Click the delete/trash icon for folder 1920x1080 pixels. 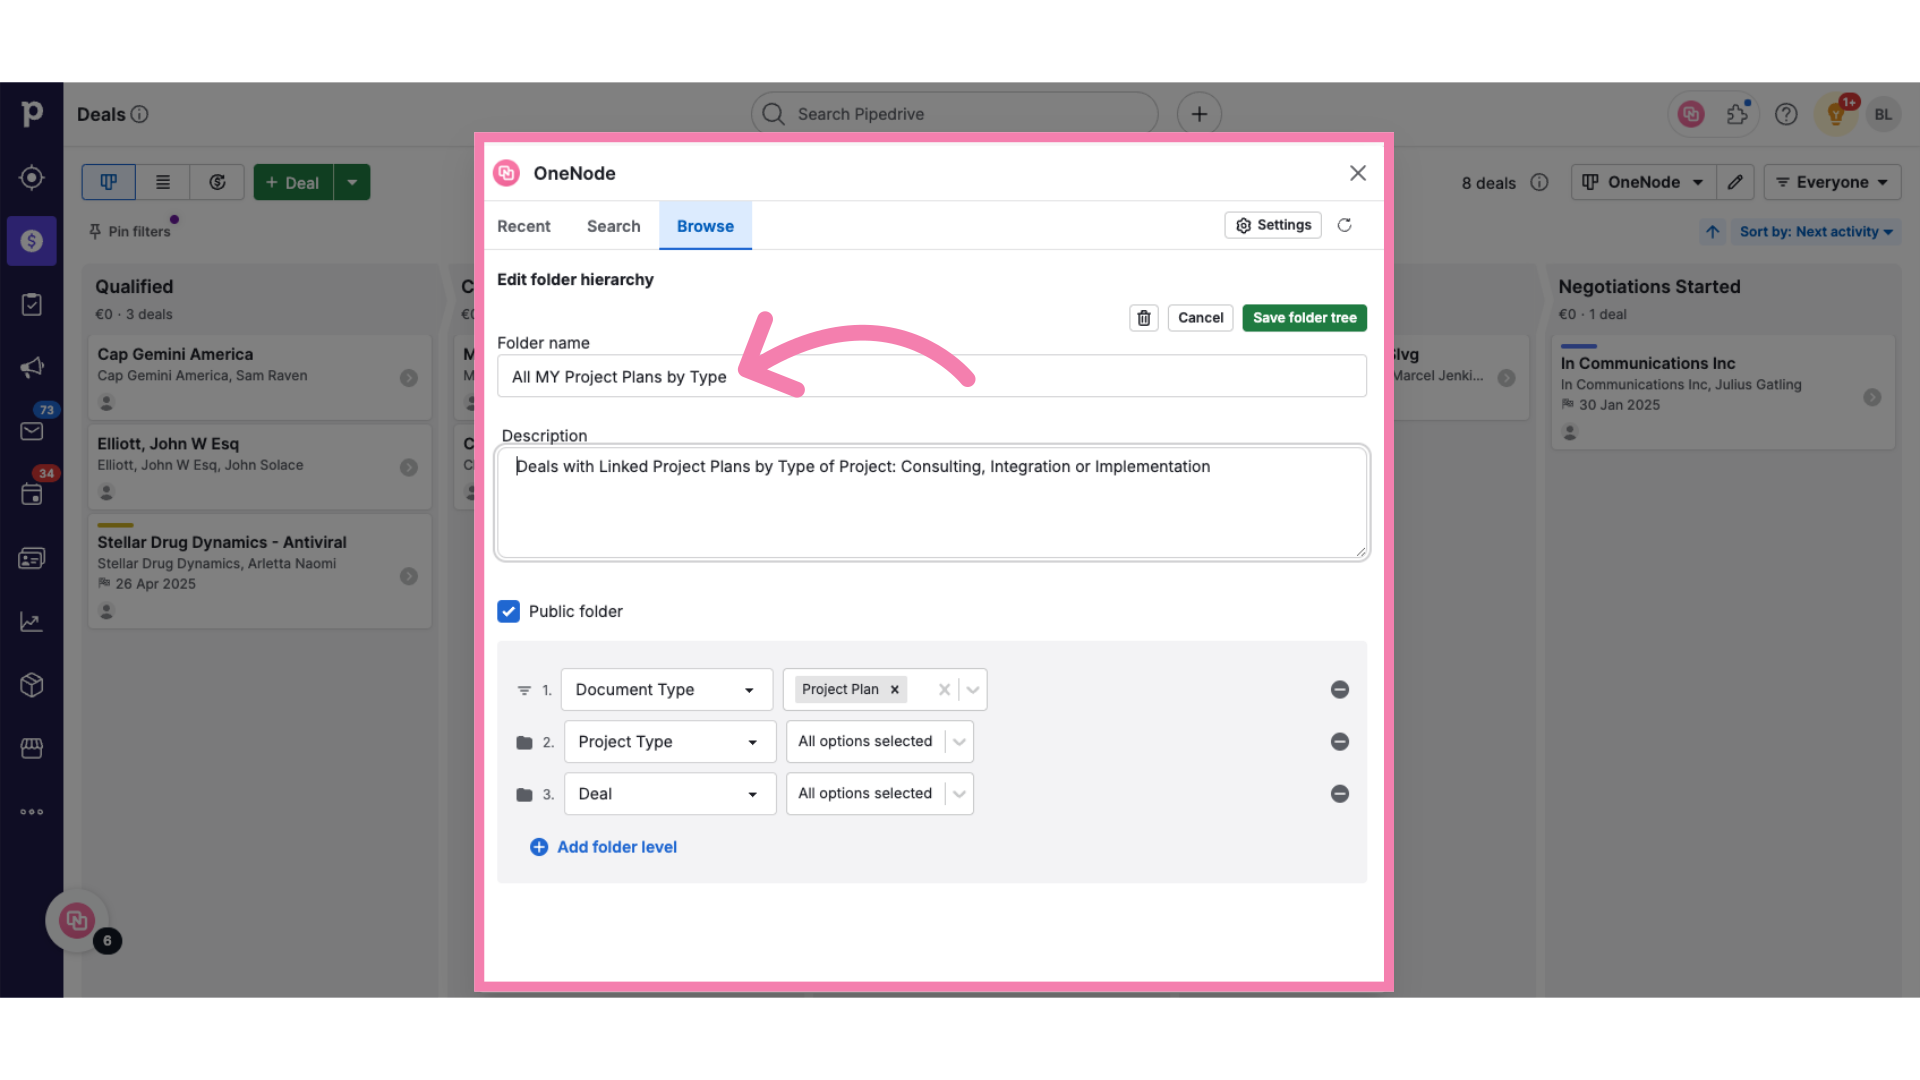(1142, 316)
